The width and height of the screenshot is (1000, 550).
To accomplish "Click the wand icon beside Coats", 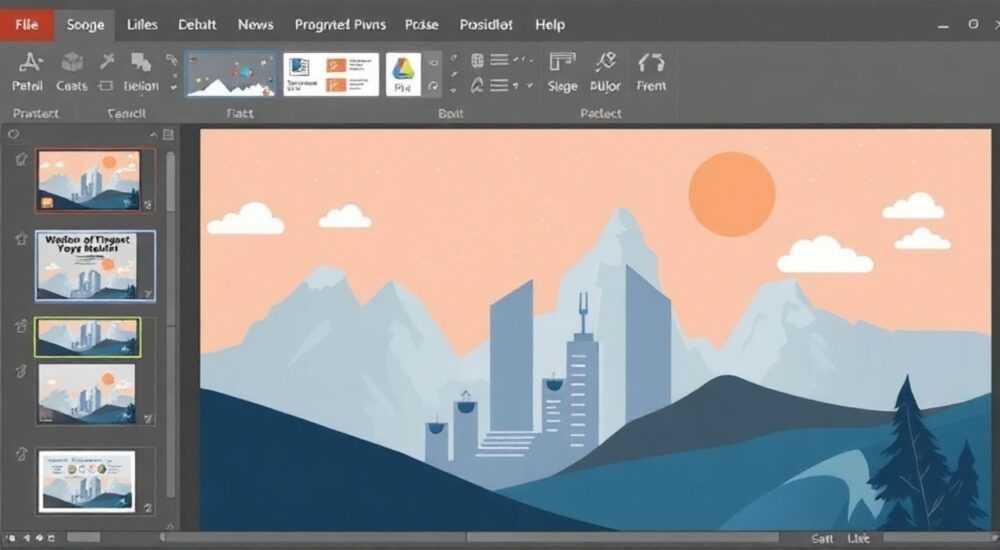I will 107,61.
